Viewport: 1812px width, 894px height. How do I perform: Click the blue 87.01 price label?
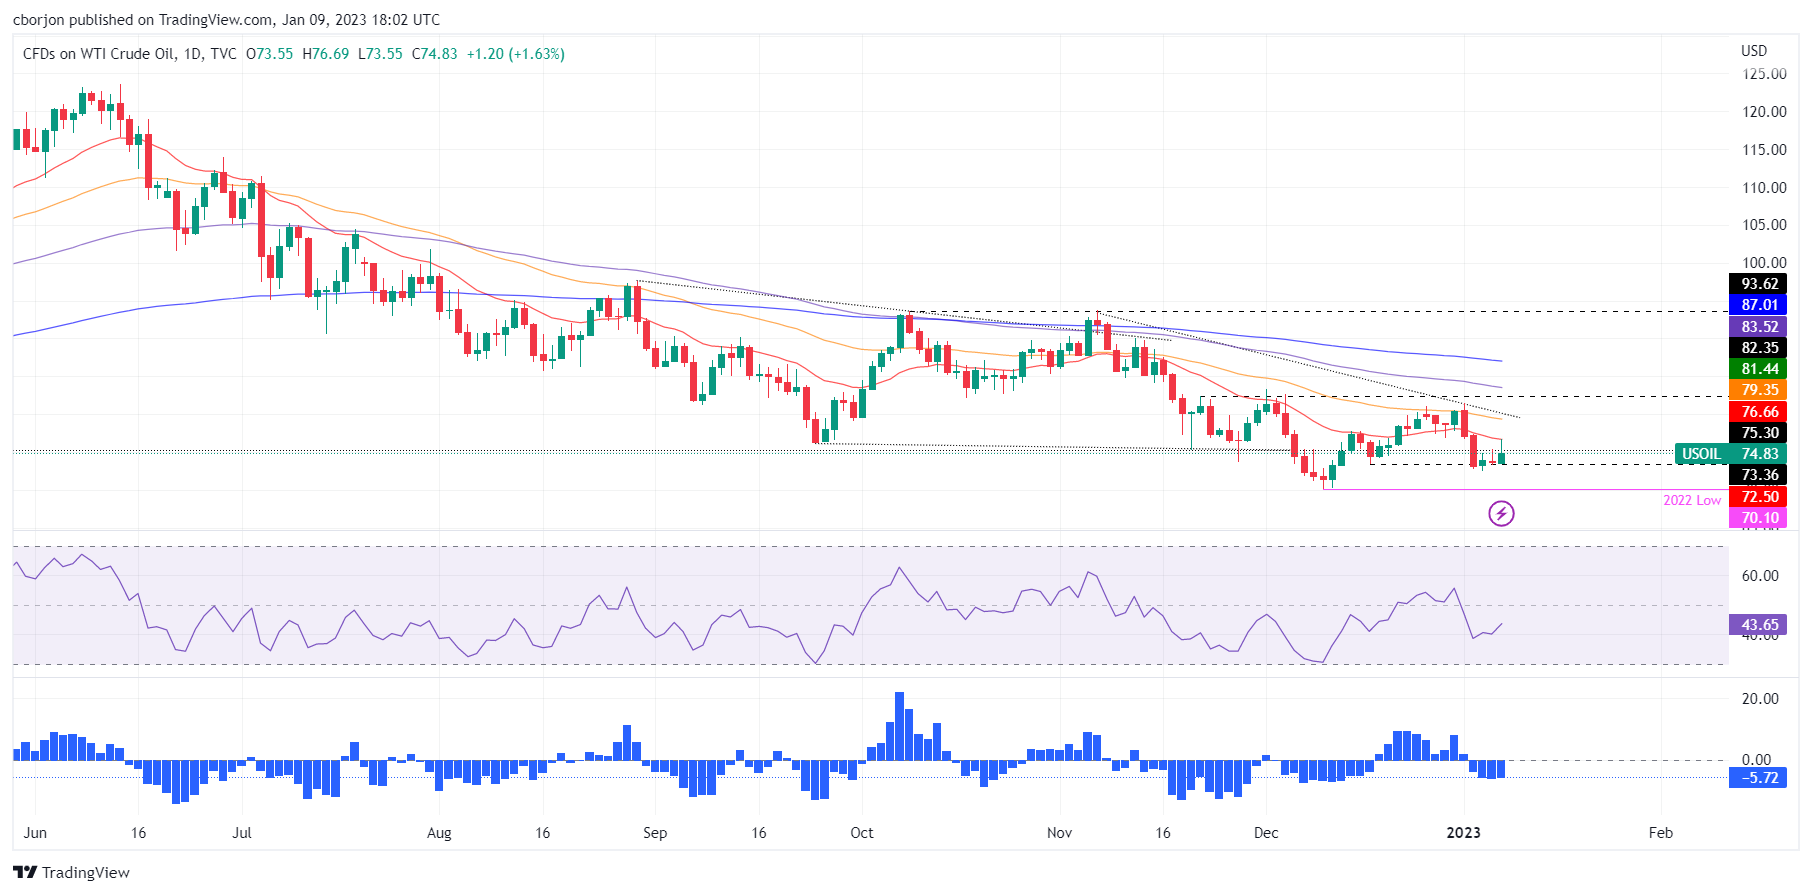[x=1759, y=305]
